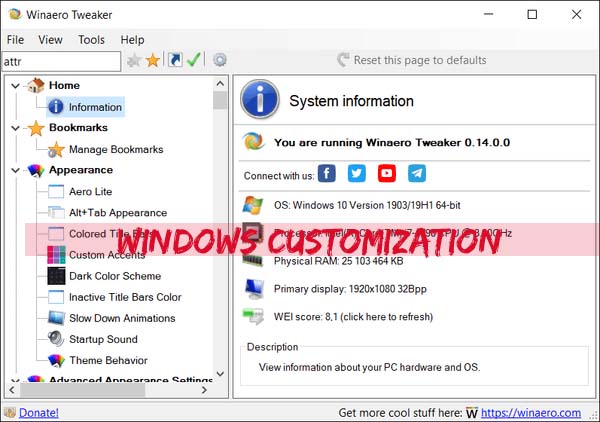Viewport: 600px width, 422px height.
Task: Click the Manage Bookmarks star-gear icon
Action: 56,150
